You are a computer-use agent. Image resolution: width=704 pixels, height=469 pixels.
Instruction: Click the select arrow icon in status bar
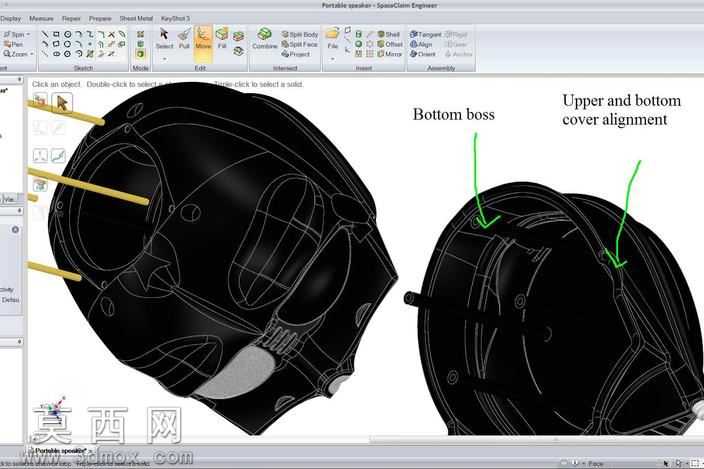666,463
